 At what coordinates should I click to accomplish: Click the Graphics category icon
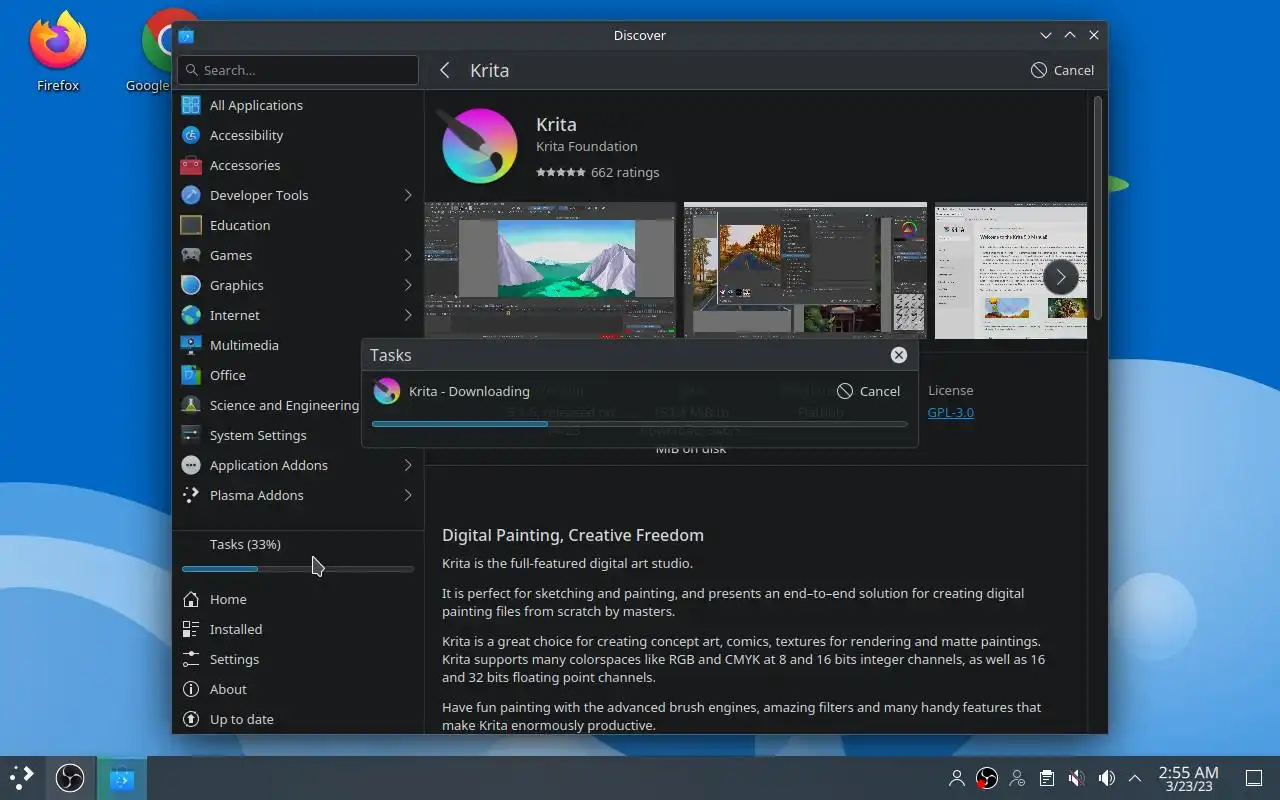click(191, 285)
